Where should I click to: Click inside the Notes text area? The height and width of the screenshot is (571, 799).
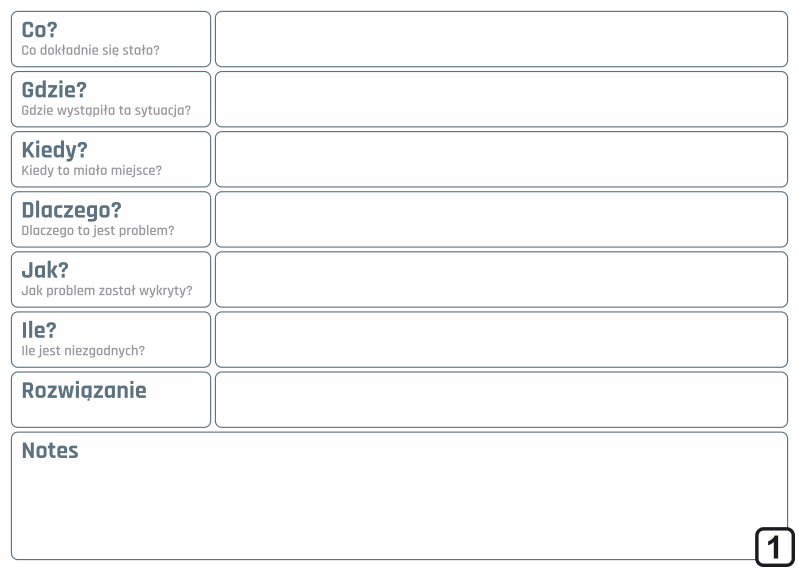tap(400, 496)
